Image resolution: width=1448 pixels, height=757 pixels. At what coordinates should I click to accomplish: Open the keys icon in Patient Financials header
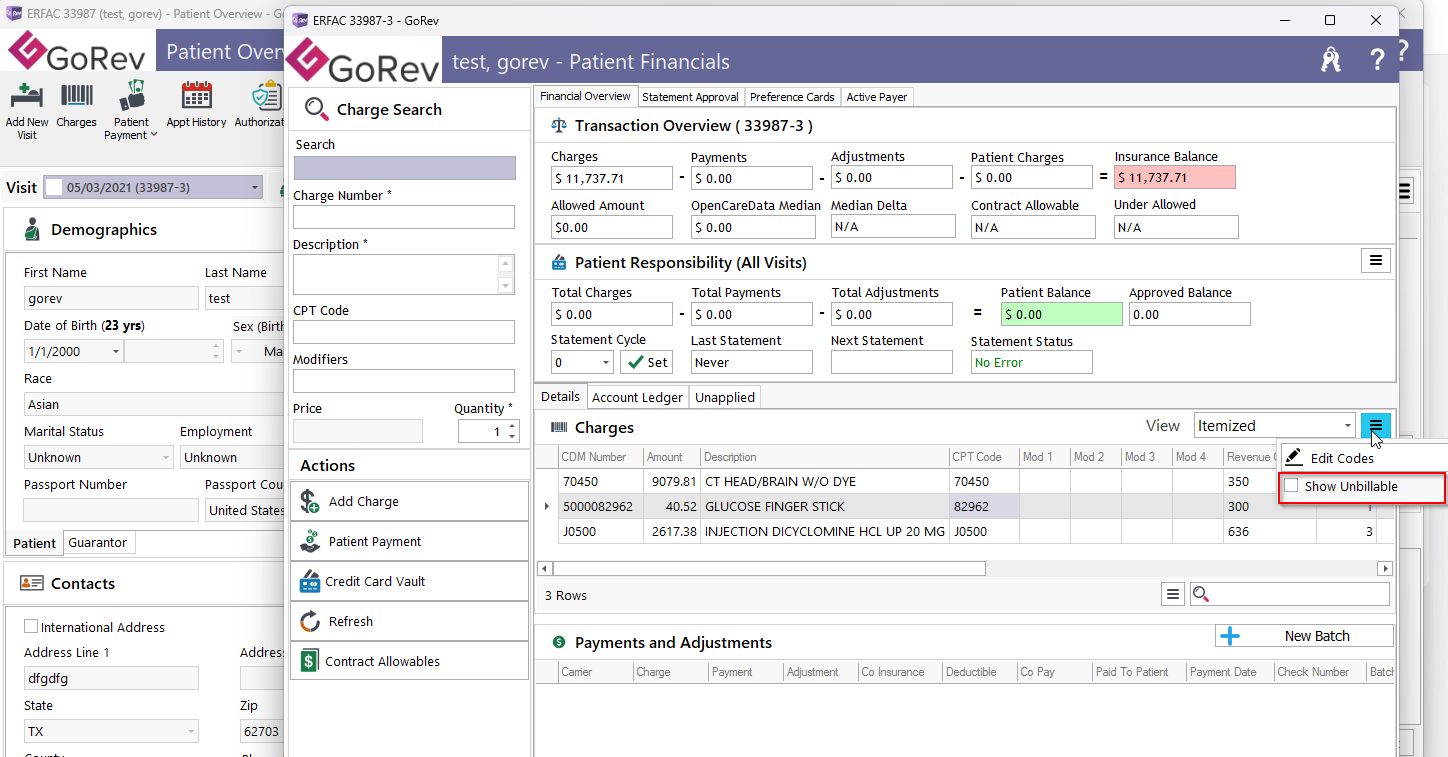click(x=1330, y=60)
